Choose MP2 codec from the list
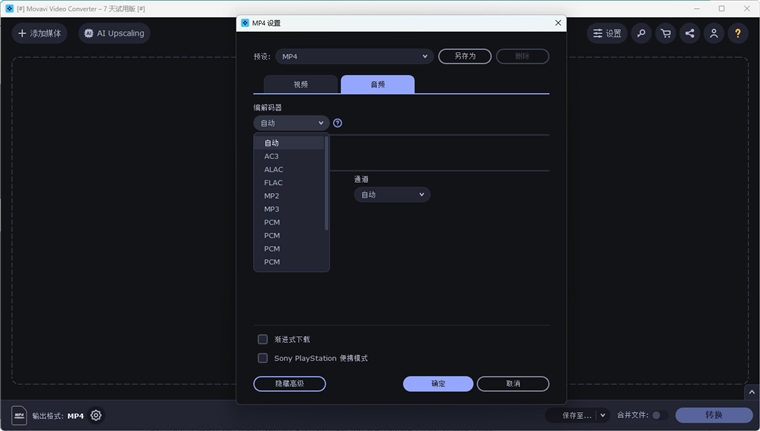The image size is (760, 431). coord(289,196)
